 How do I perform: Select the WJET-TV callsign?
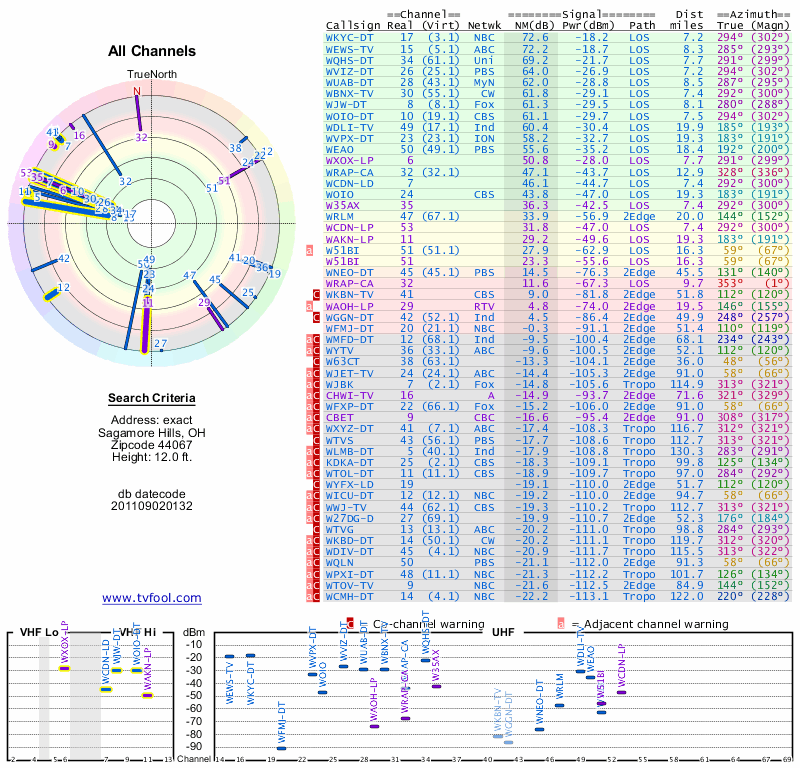(349, 374)
